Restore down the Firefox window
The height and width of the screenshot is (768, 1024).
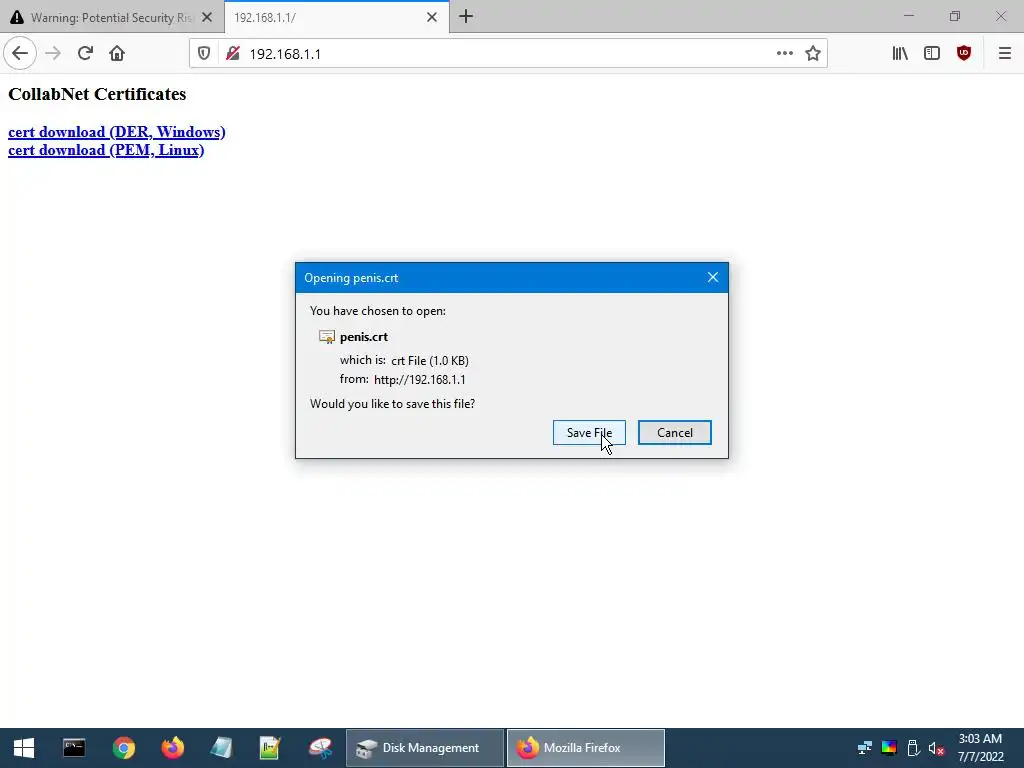[955, 16]
